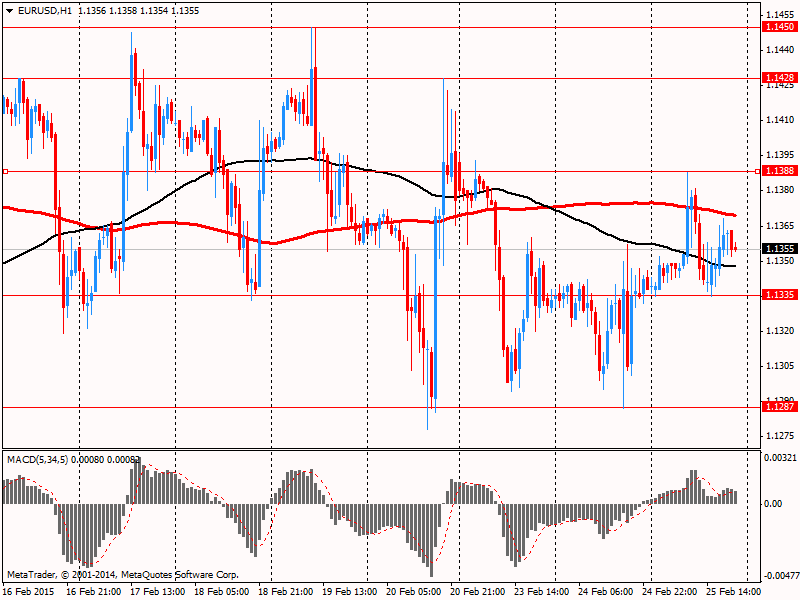Select the 1.1388 red price tag
Viewport: 800px width, 600px height.
(778, 171)
